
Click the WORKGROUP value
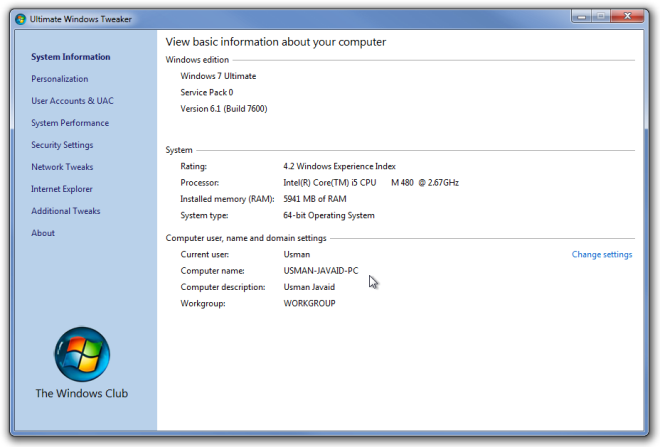point(309,303)
